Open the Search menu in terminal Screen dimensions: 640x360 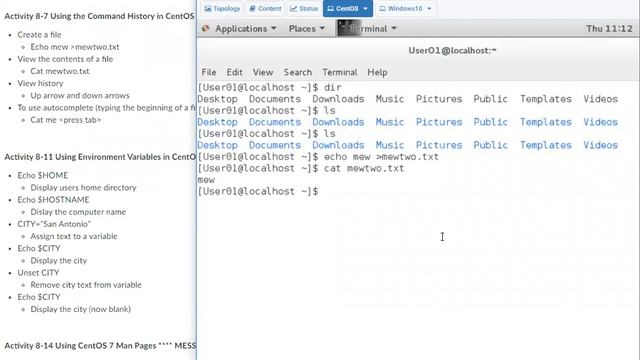(298, 72)
